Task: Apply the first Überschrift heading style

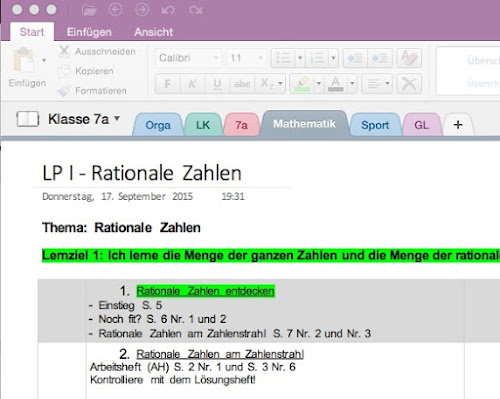Action: [x=483, y=60]
